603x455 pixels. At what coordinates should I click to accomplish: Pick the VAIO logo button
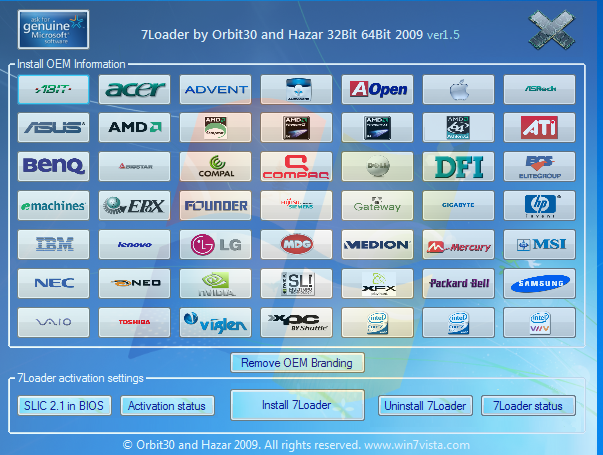tap(53, 322)
